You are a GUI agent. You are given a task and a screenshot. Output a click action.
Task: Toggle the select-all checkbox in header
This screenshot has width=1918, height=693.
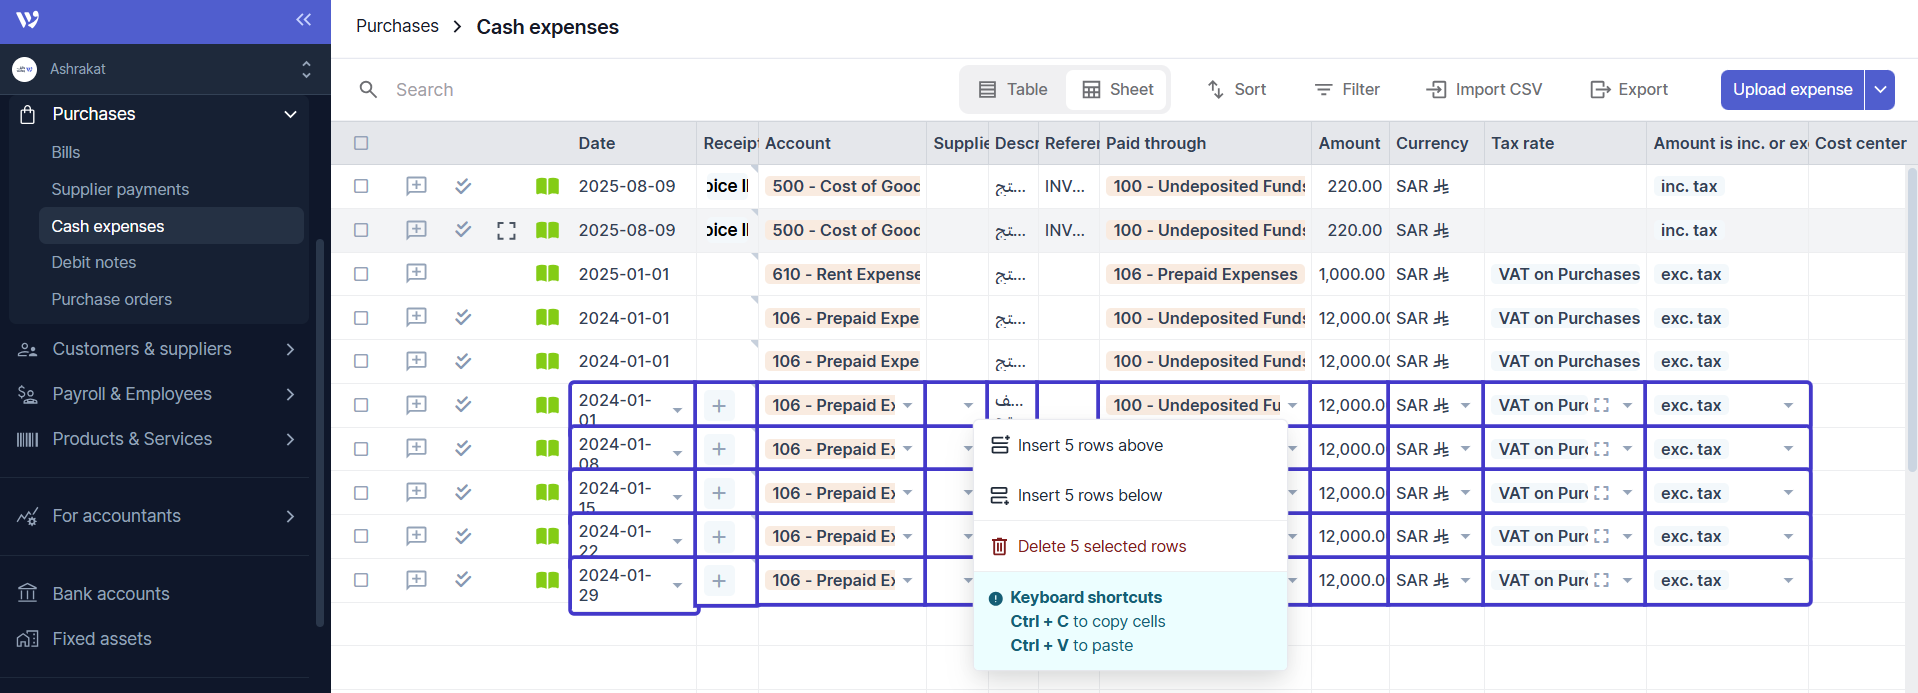[x=361, y=143]
